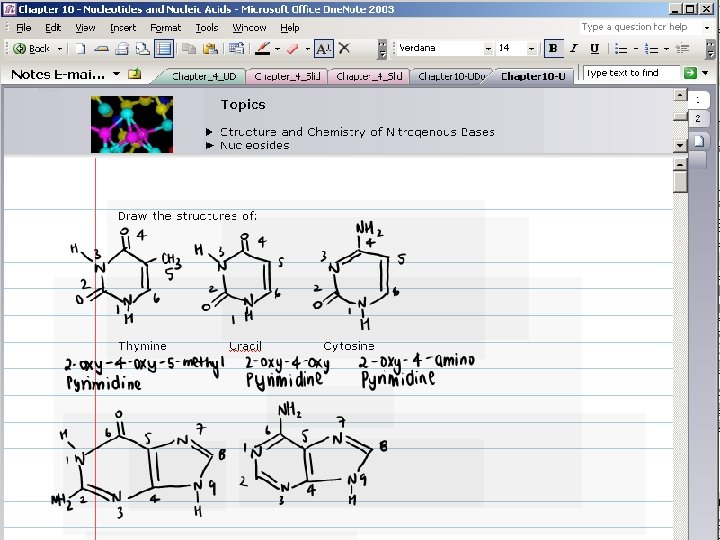Switch to Chapter10-UDy section tab
The image size is (720, 540).
point(452,76)
